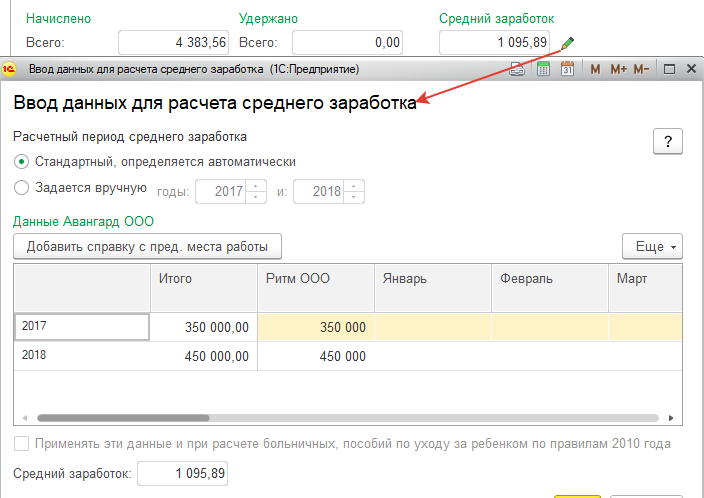Click the M- memory subtract button

(x=641, y=69)
